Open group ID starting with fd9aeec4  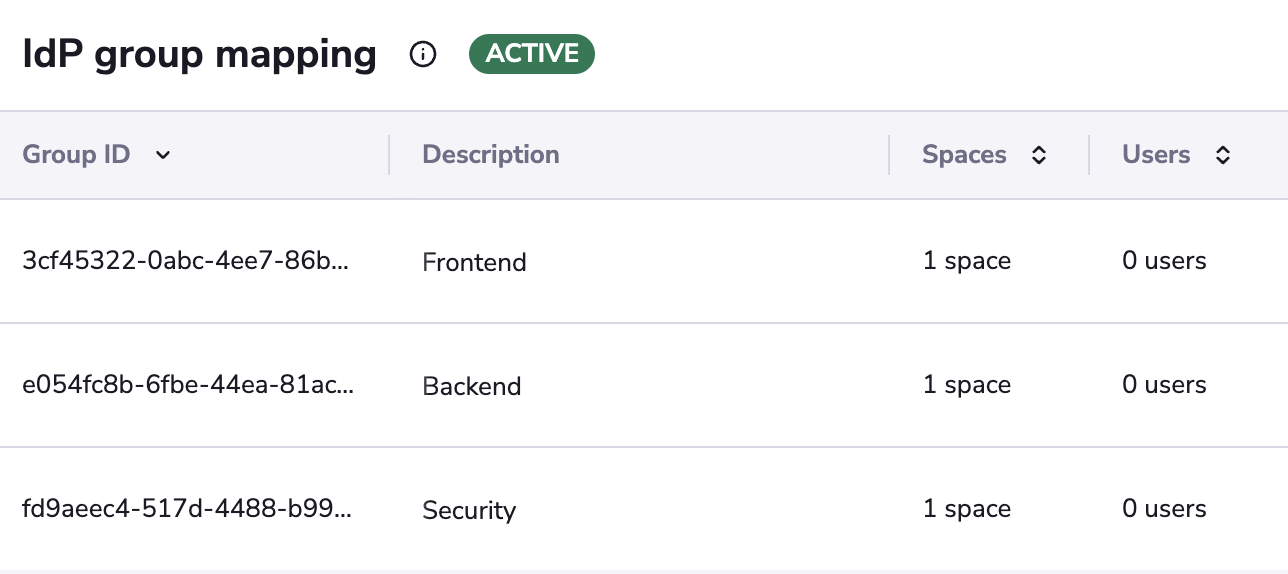click(186, 509)
